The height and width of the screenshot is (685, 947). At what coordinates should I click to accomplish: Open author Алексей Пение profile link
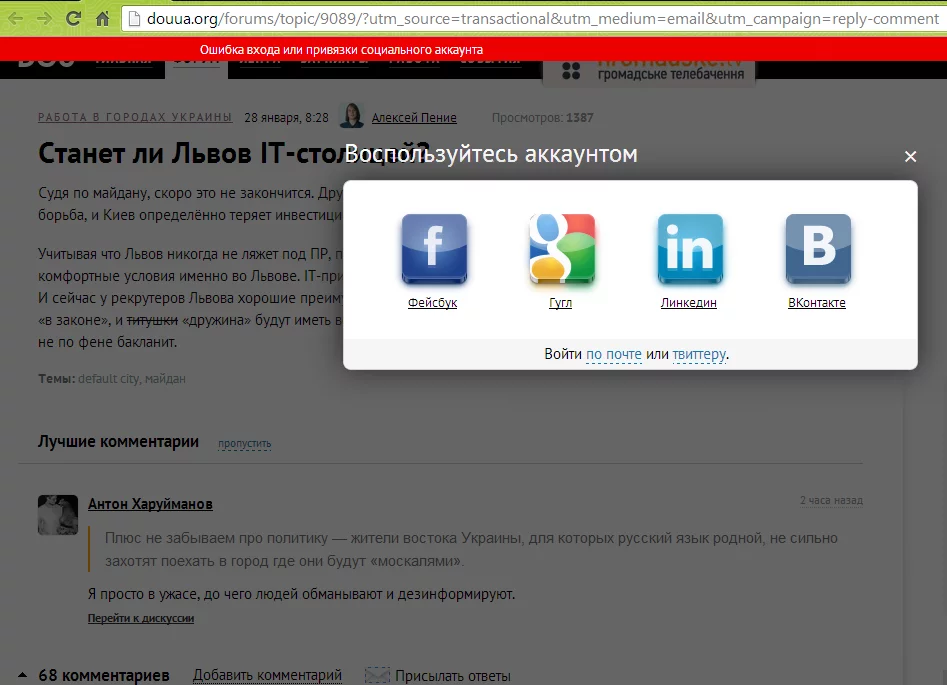pos(414,118)
